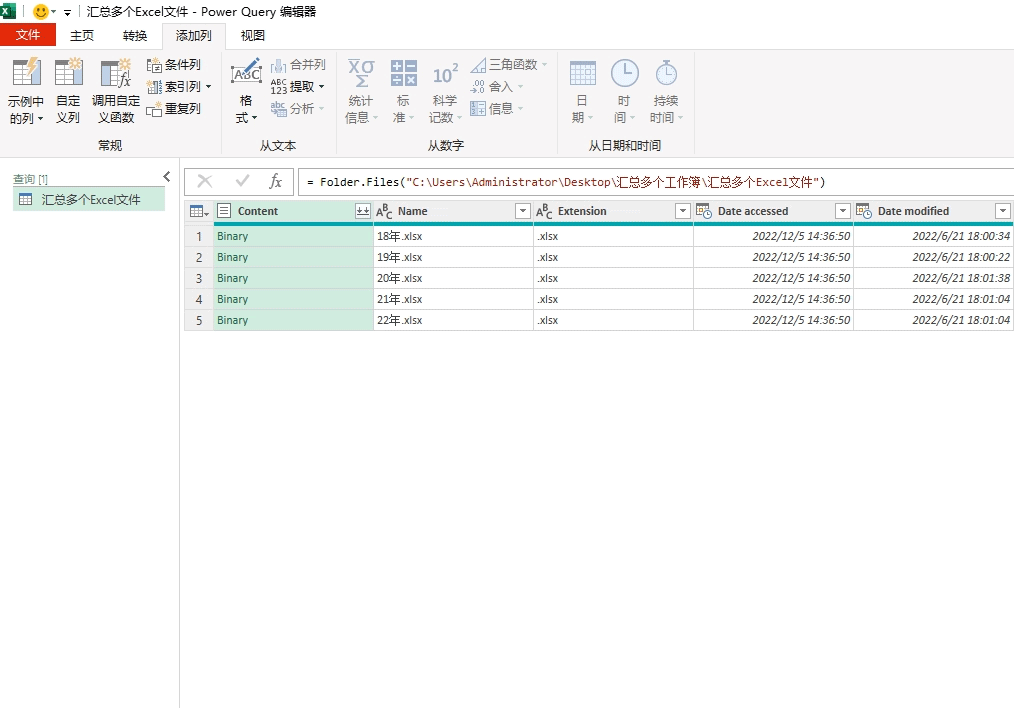Collapse the 查询 queries pane
Image resolution: width=1014 pixels, height=708 pixels.
[167, 177]
